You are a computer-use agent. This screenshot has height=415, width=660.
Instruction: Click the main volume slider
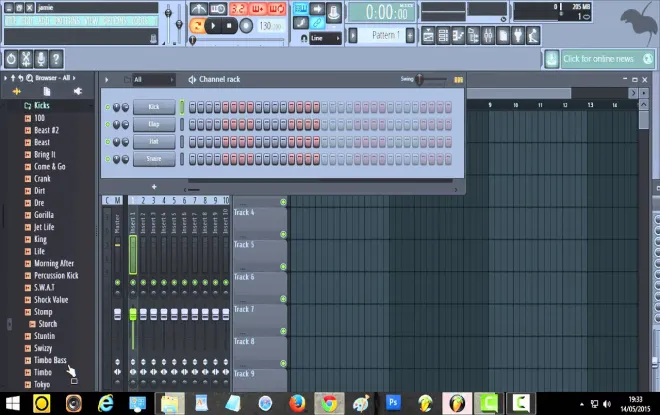point(168,23)
